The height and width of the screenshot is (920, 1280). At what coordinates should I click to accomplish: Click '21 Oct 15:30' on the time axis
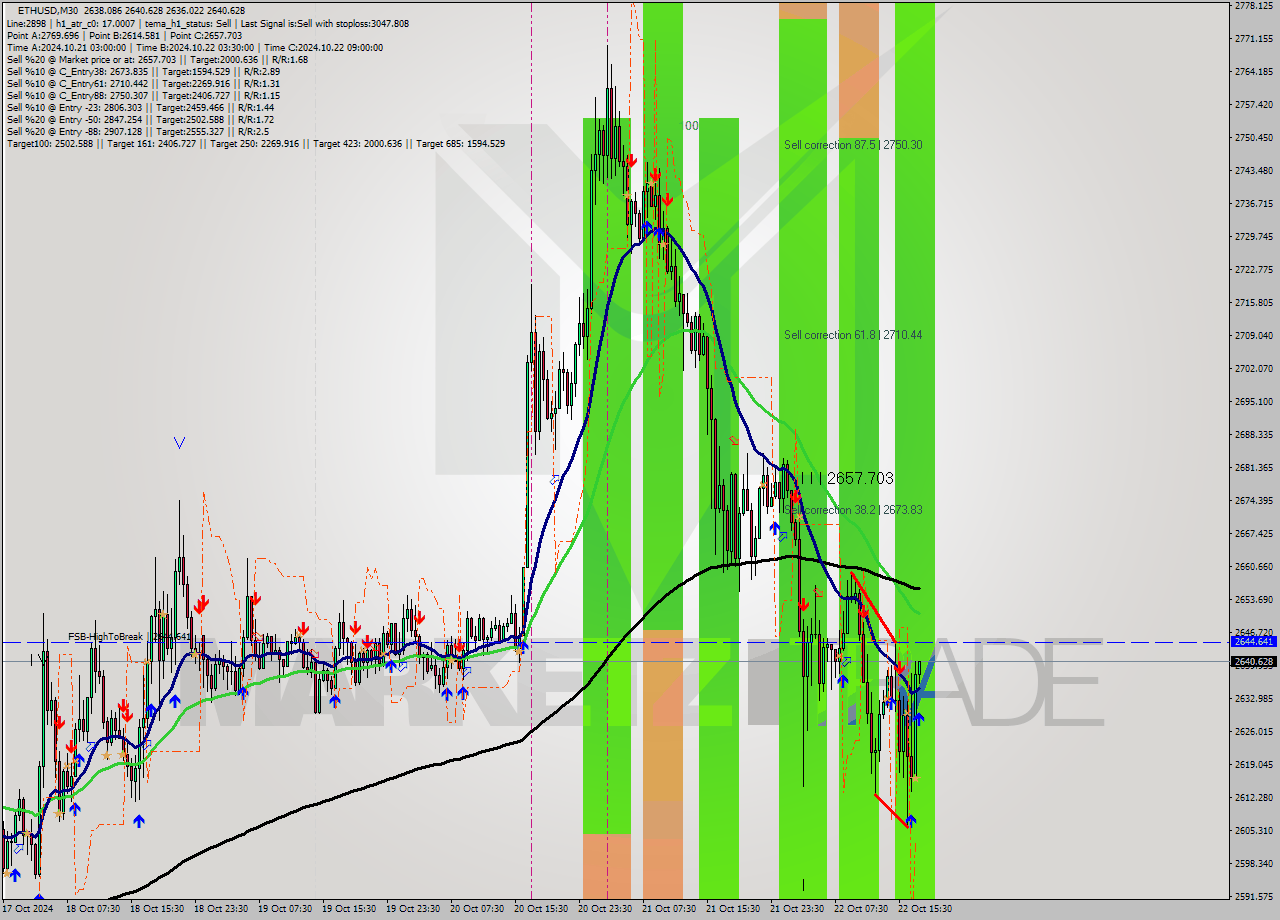pyautogui.click(x=733, y=909)
